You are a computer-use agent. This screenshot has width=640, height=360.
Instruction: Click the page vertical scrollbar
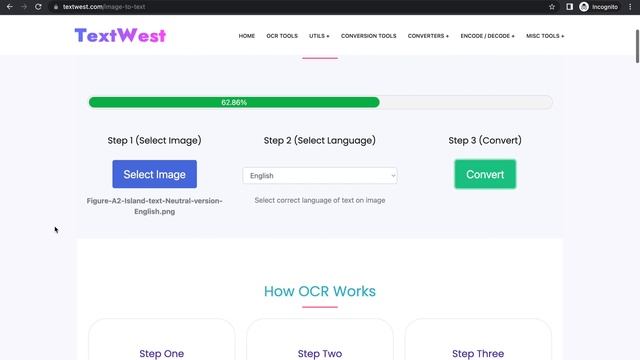pyautogui.click(x=637, y=46)
